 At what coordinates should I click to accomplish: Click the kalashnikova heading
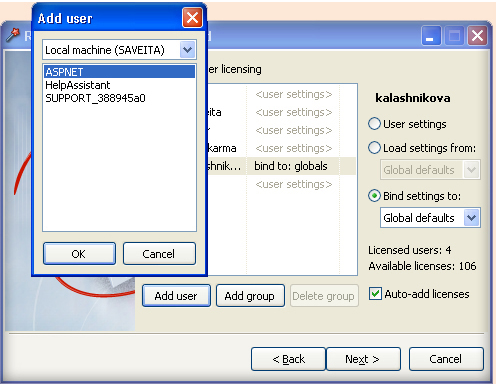point(413,98)
